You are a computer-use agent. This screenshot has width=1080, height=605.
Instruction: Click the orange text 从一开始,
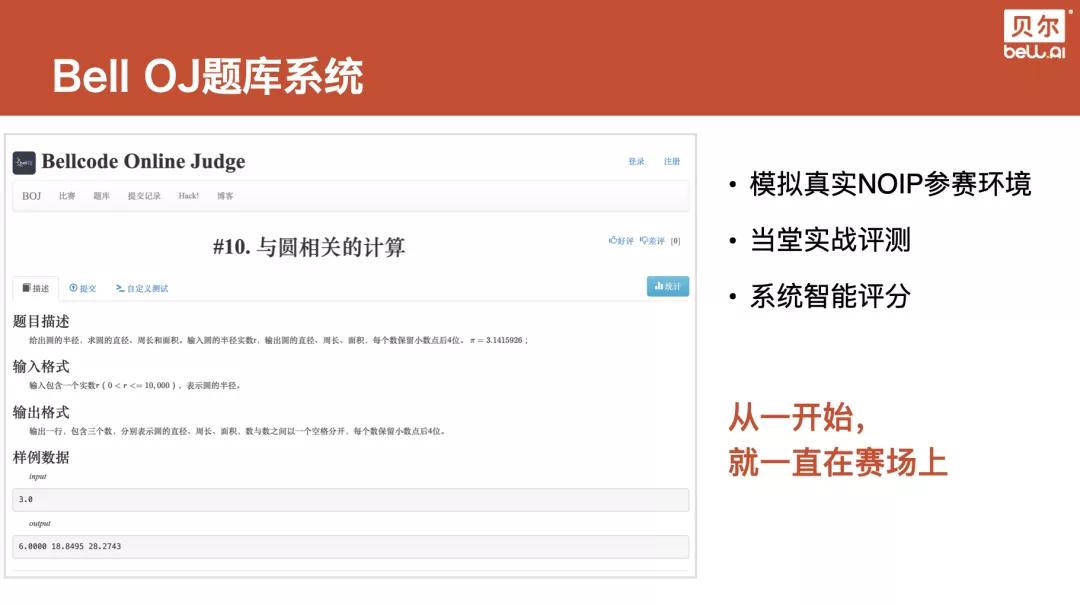(796, 418)
